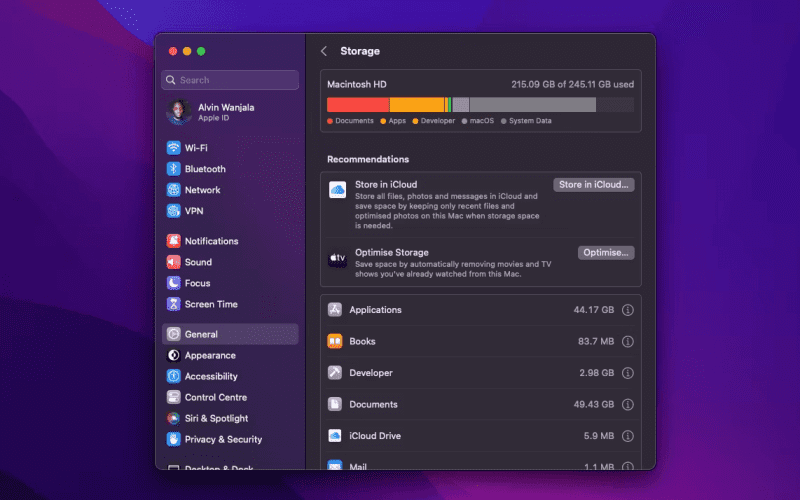Click the 83.7 MB Books size value
This screenshot has width=800, height=500.
click(596, 341)
